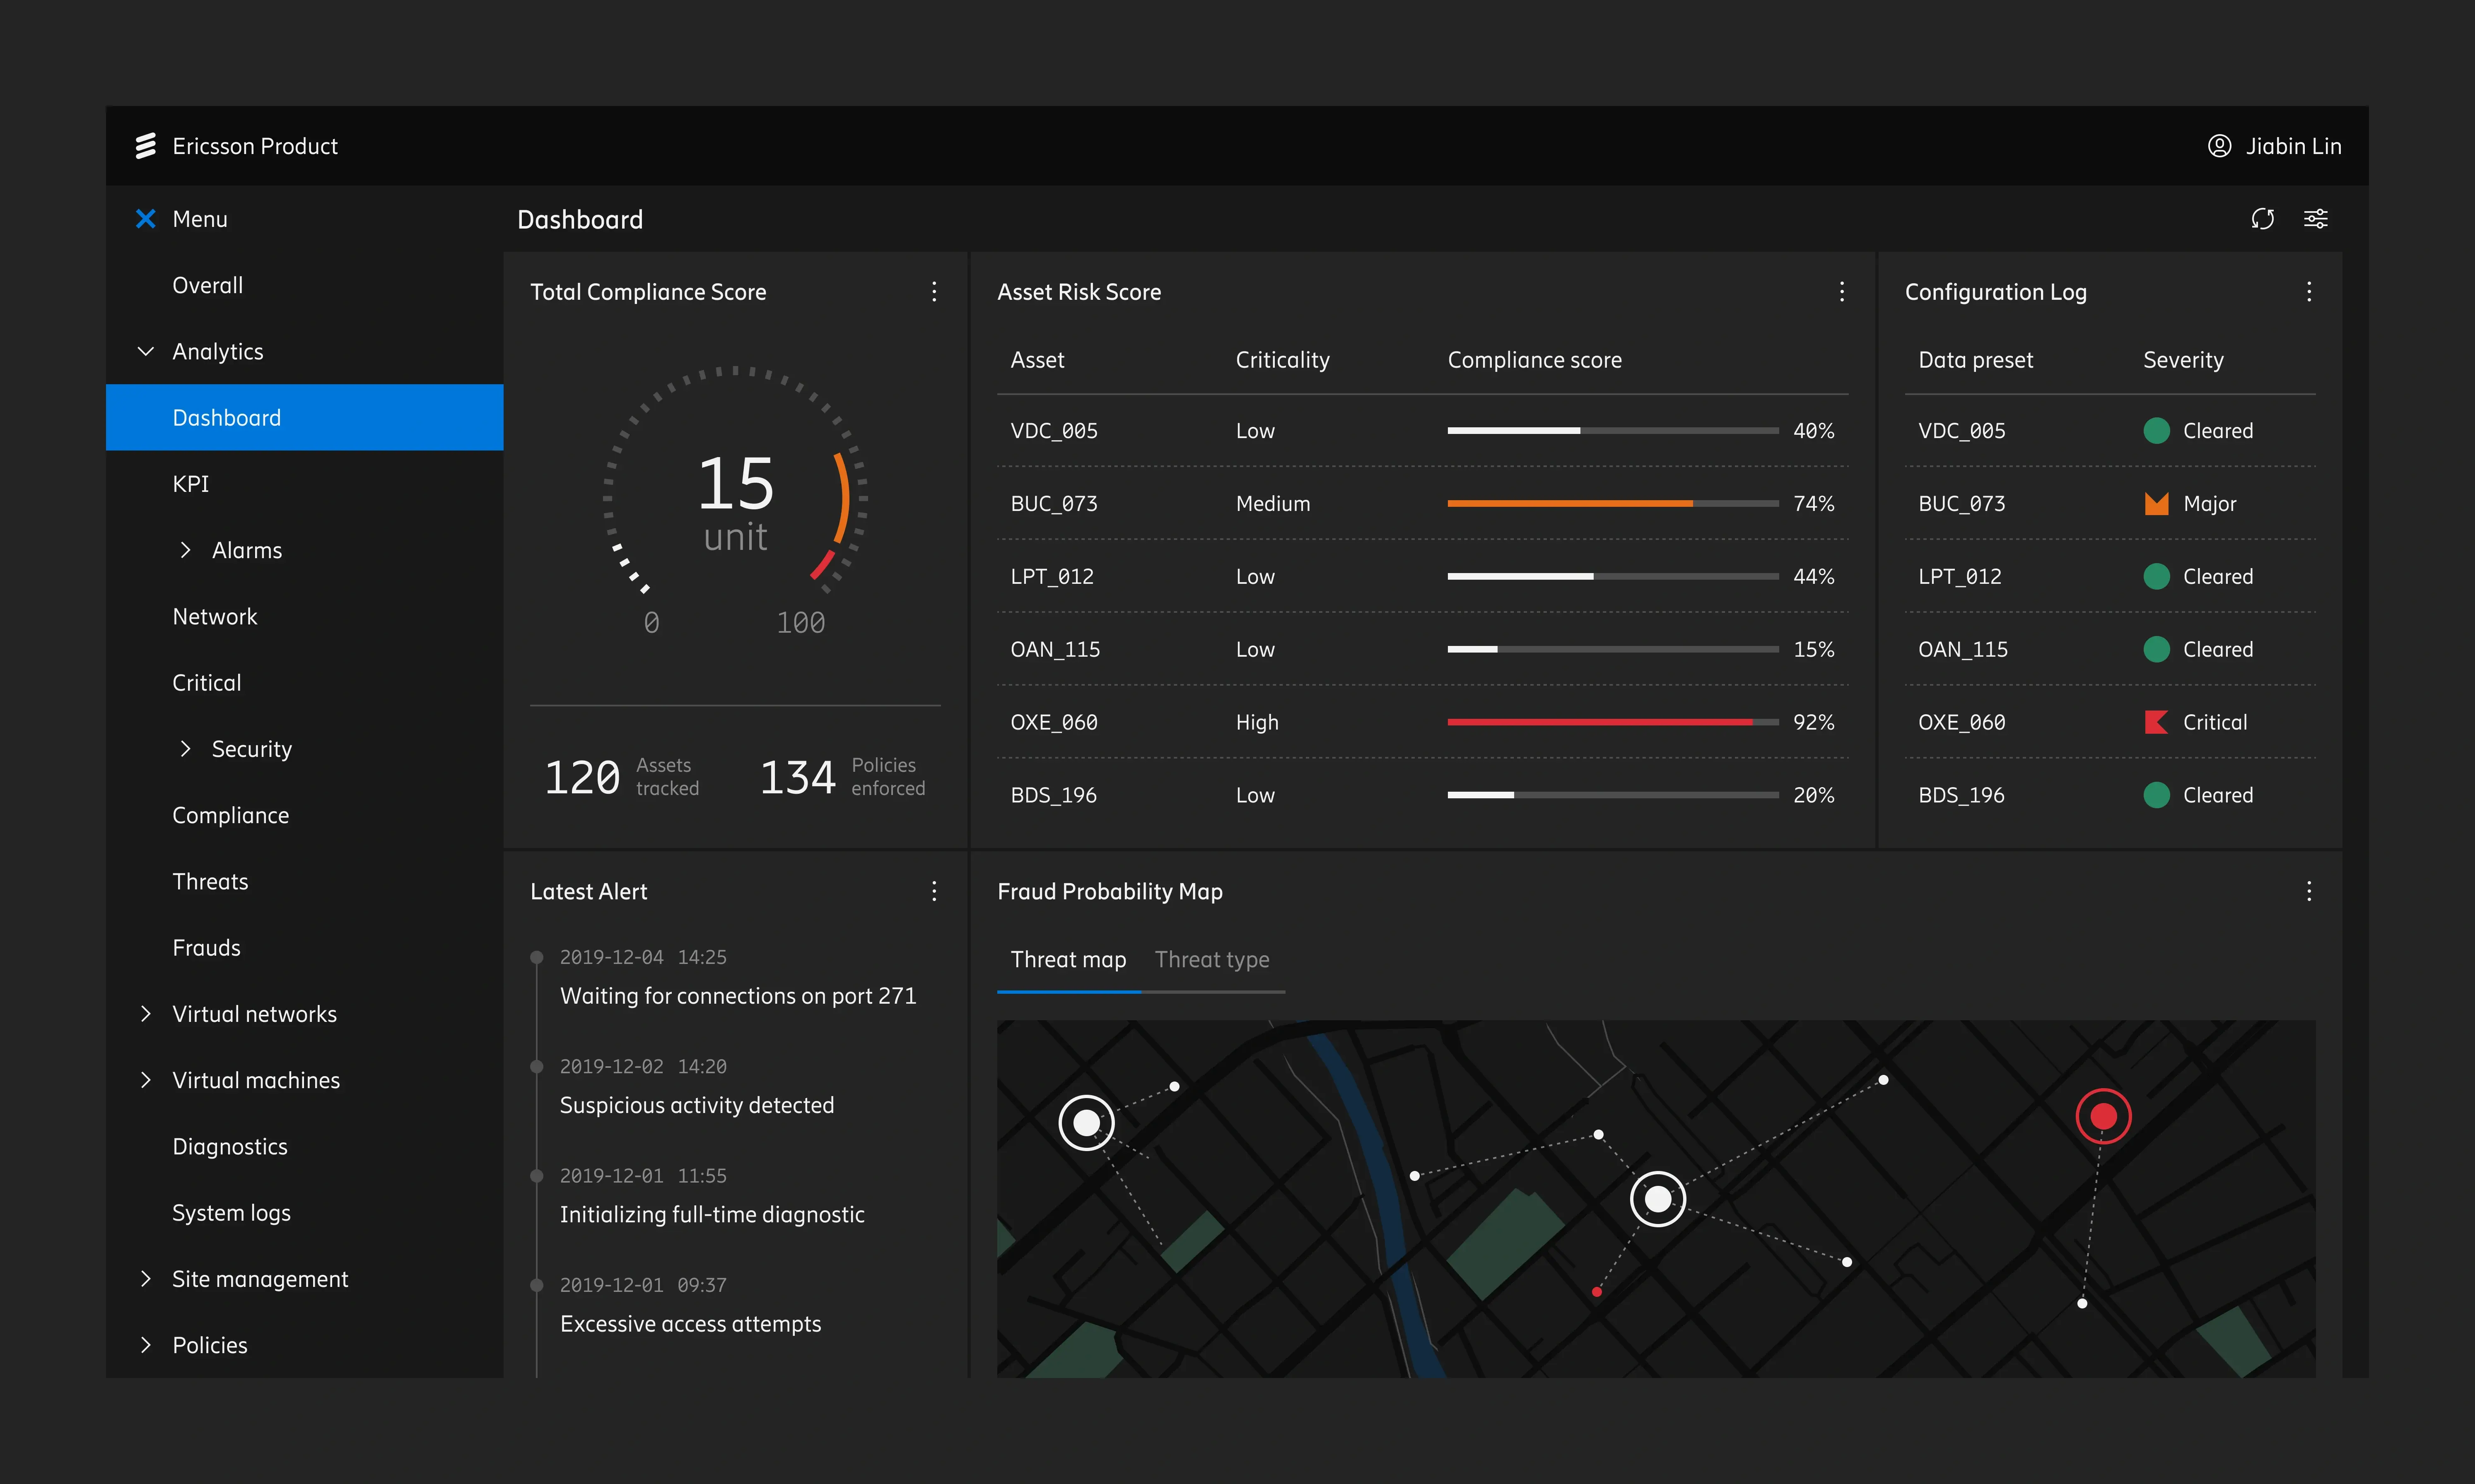Open Asset Risk Score kebab menu
This screenshot has height=1484, width=2475.
[x=1841, y=292]
